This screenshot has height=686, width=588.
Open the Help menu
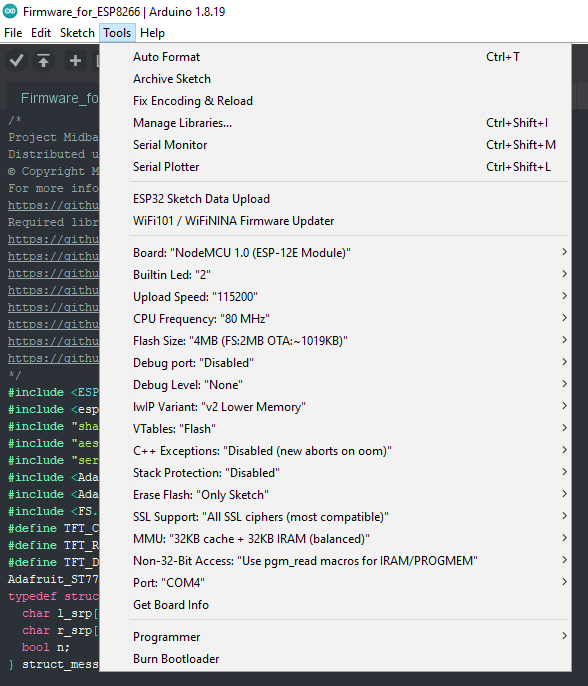point(152,33)
